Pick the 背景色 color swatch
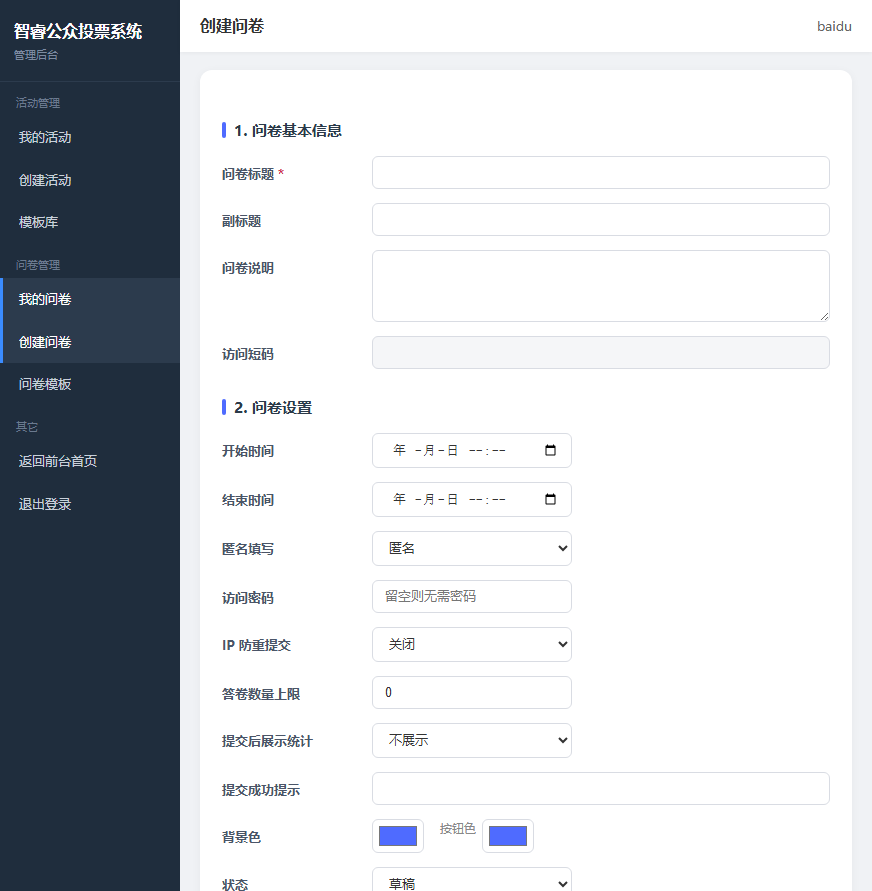The width and height of the screenshot is (872, 891). pos(398,836)
